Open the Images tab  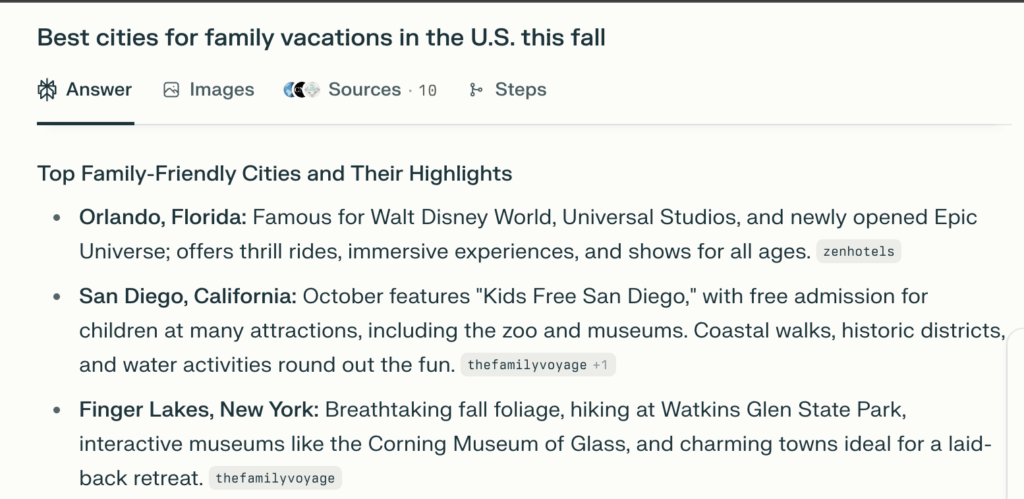[x=221, y=90]
